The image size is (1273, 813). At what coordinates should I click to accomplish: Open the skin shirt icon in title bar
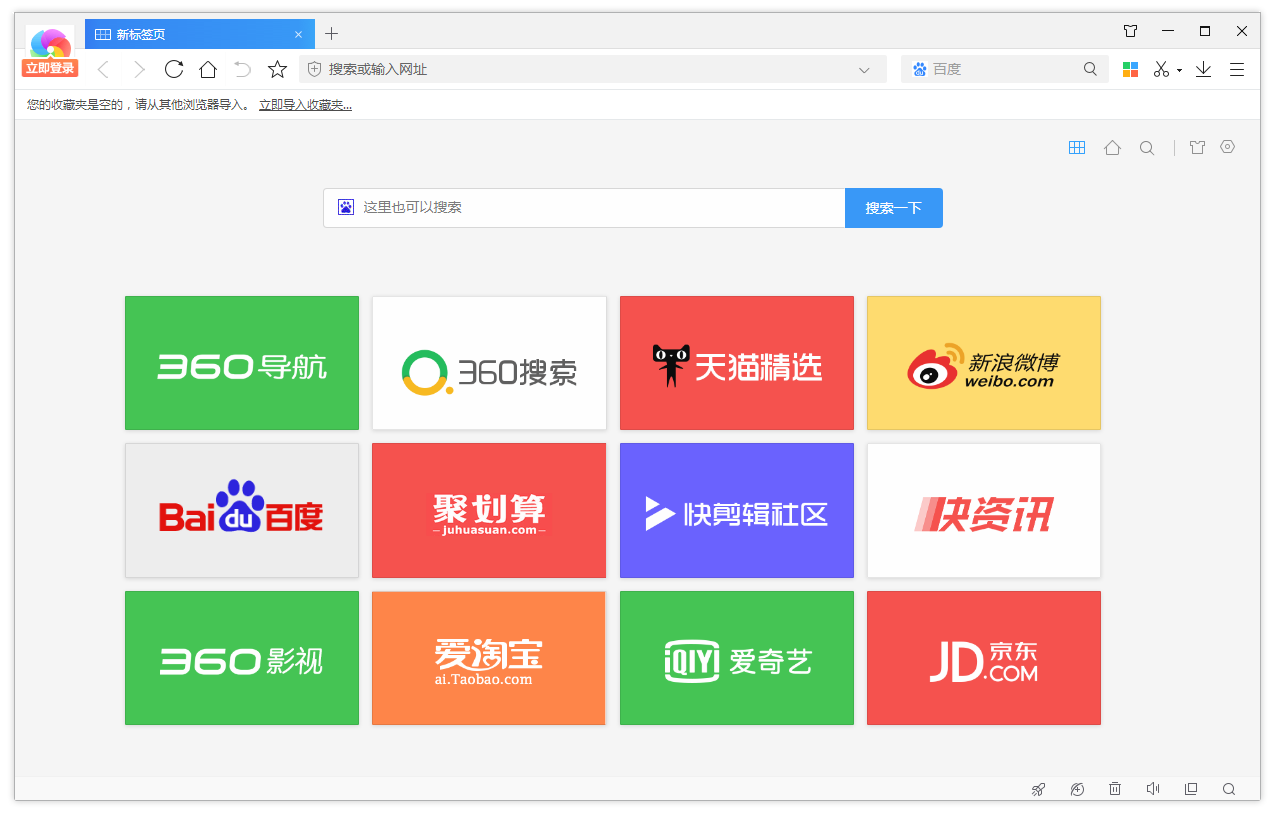pyautogui.click(x=1130, y=31)
